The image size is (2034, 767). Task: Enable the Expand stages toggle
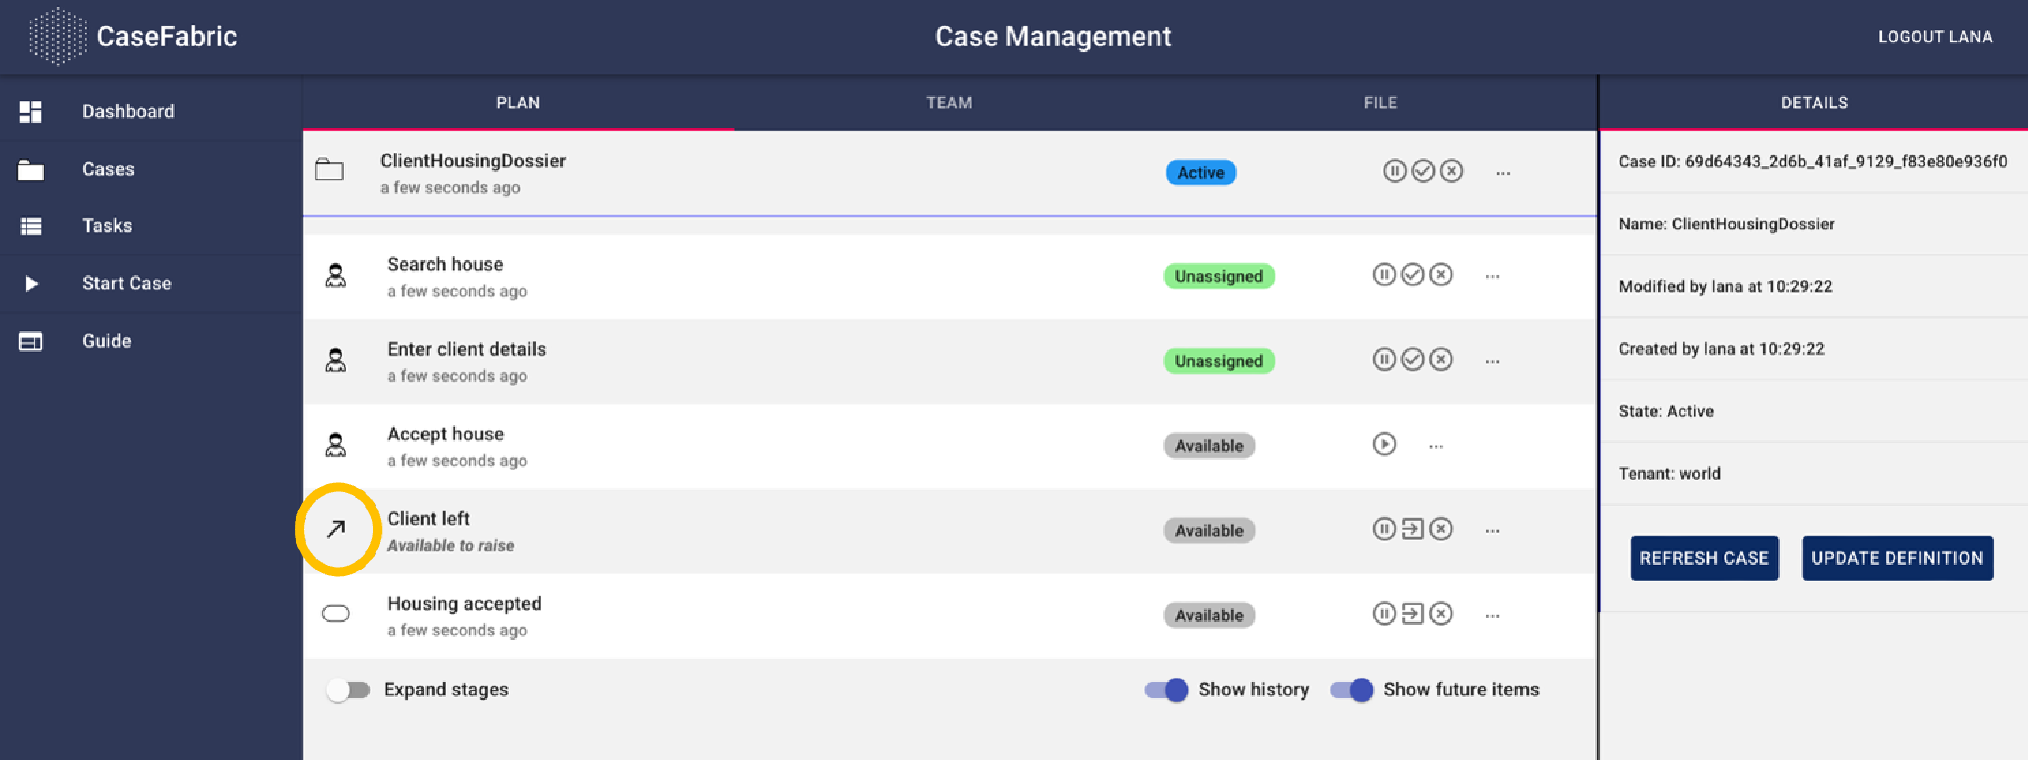(349, 691)
